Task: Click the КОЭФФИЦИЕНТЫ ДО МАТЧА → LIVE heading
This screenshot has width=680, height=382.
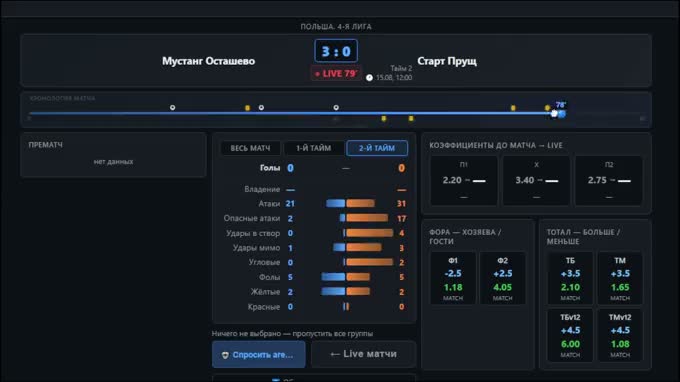Action: point(496,146)
